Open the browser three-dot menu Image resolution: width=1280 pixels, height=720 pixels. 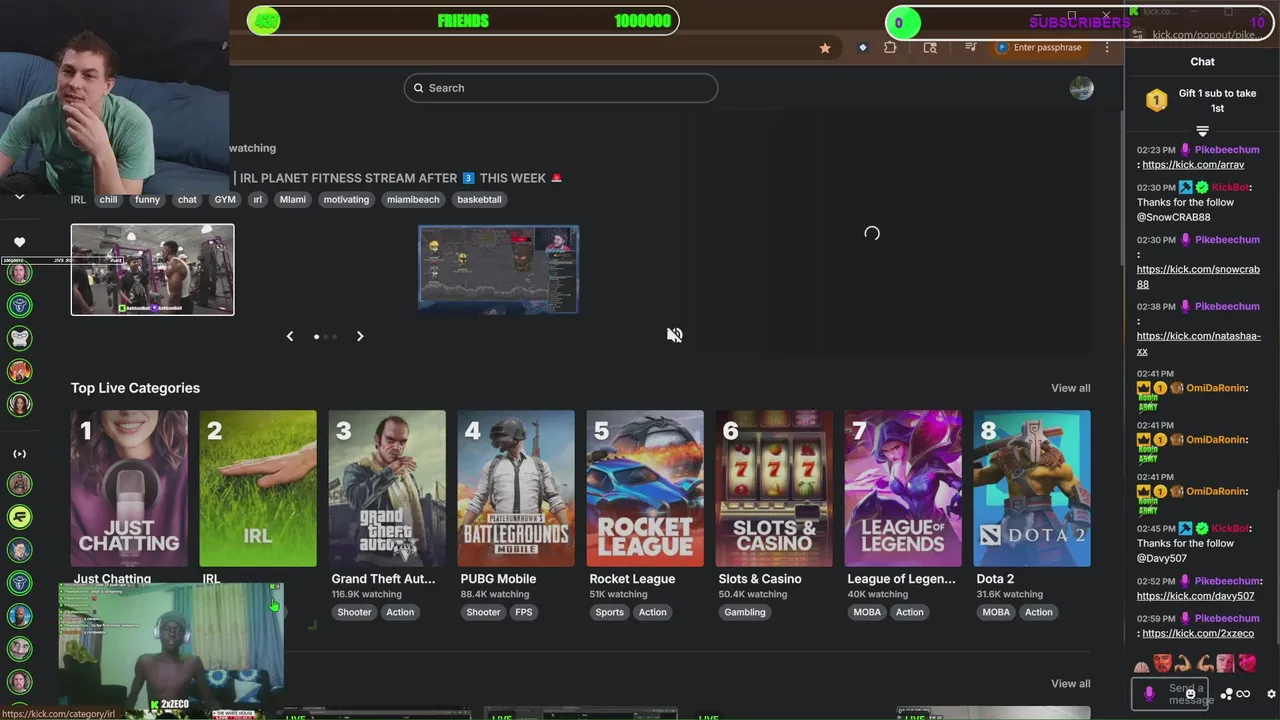[1107, 47]
